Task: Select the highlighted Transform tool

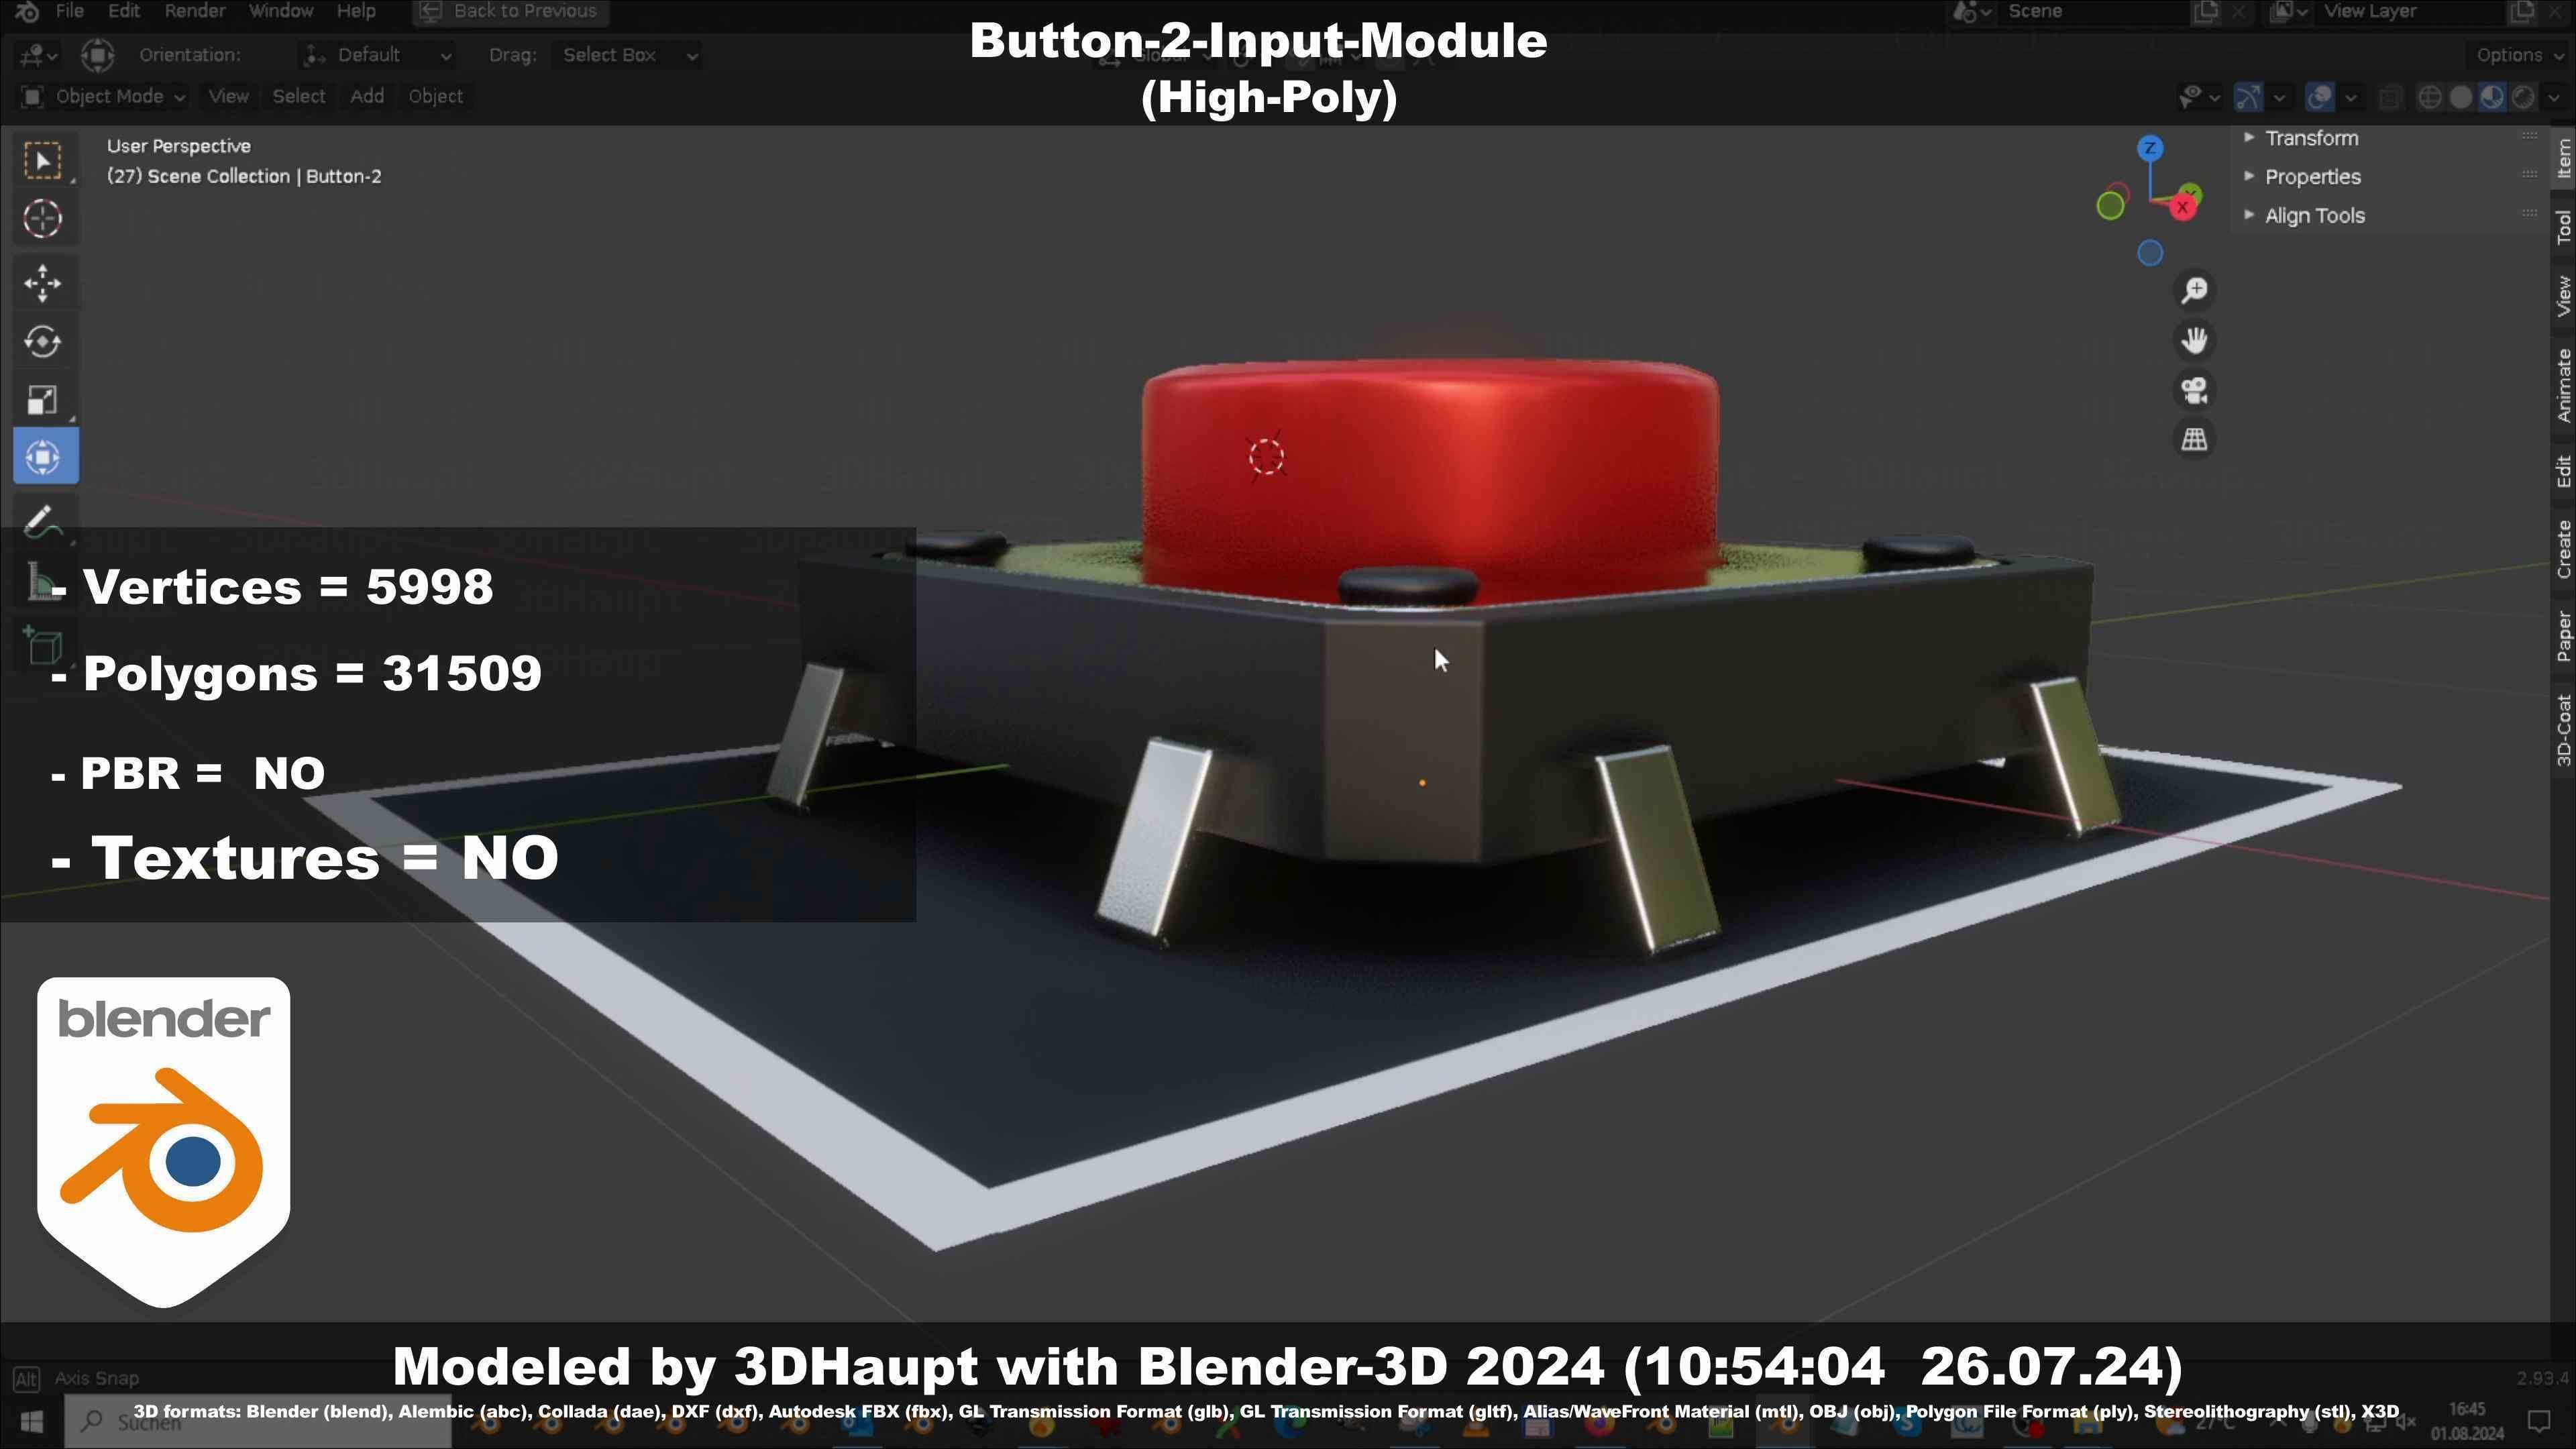Action: click(45, 457)
